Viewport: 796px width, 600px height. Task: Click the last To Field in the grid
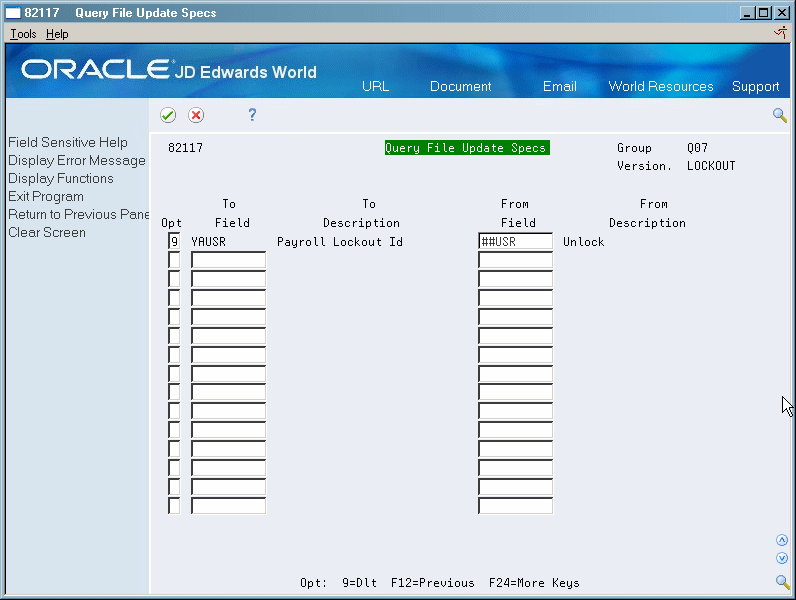[228, 506]
